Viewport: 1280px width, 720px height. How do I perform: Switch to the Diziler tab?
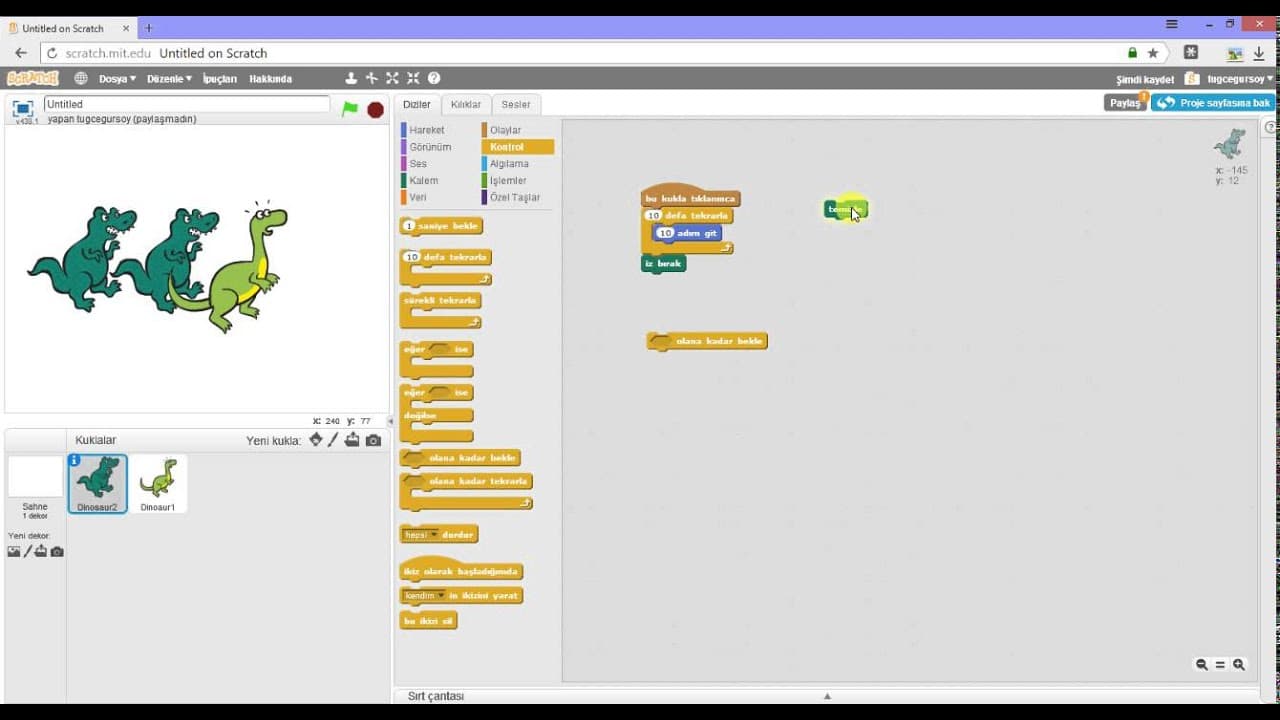pos(417,104)
